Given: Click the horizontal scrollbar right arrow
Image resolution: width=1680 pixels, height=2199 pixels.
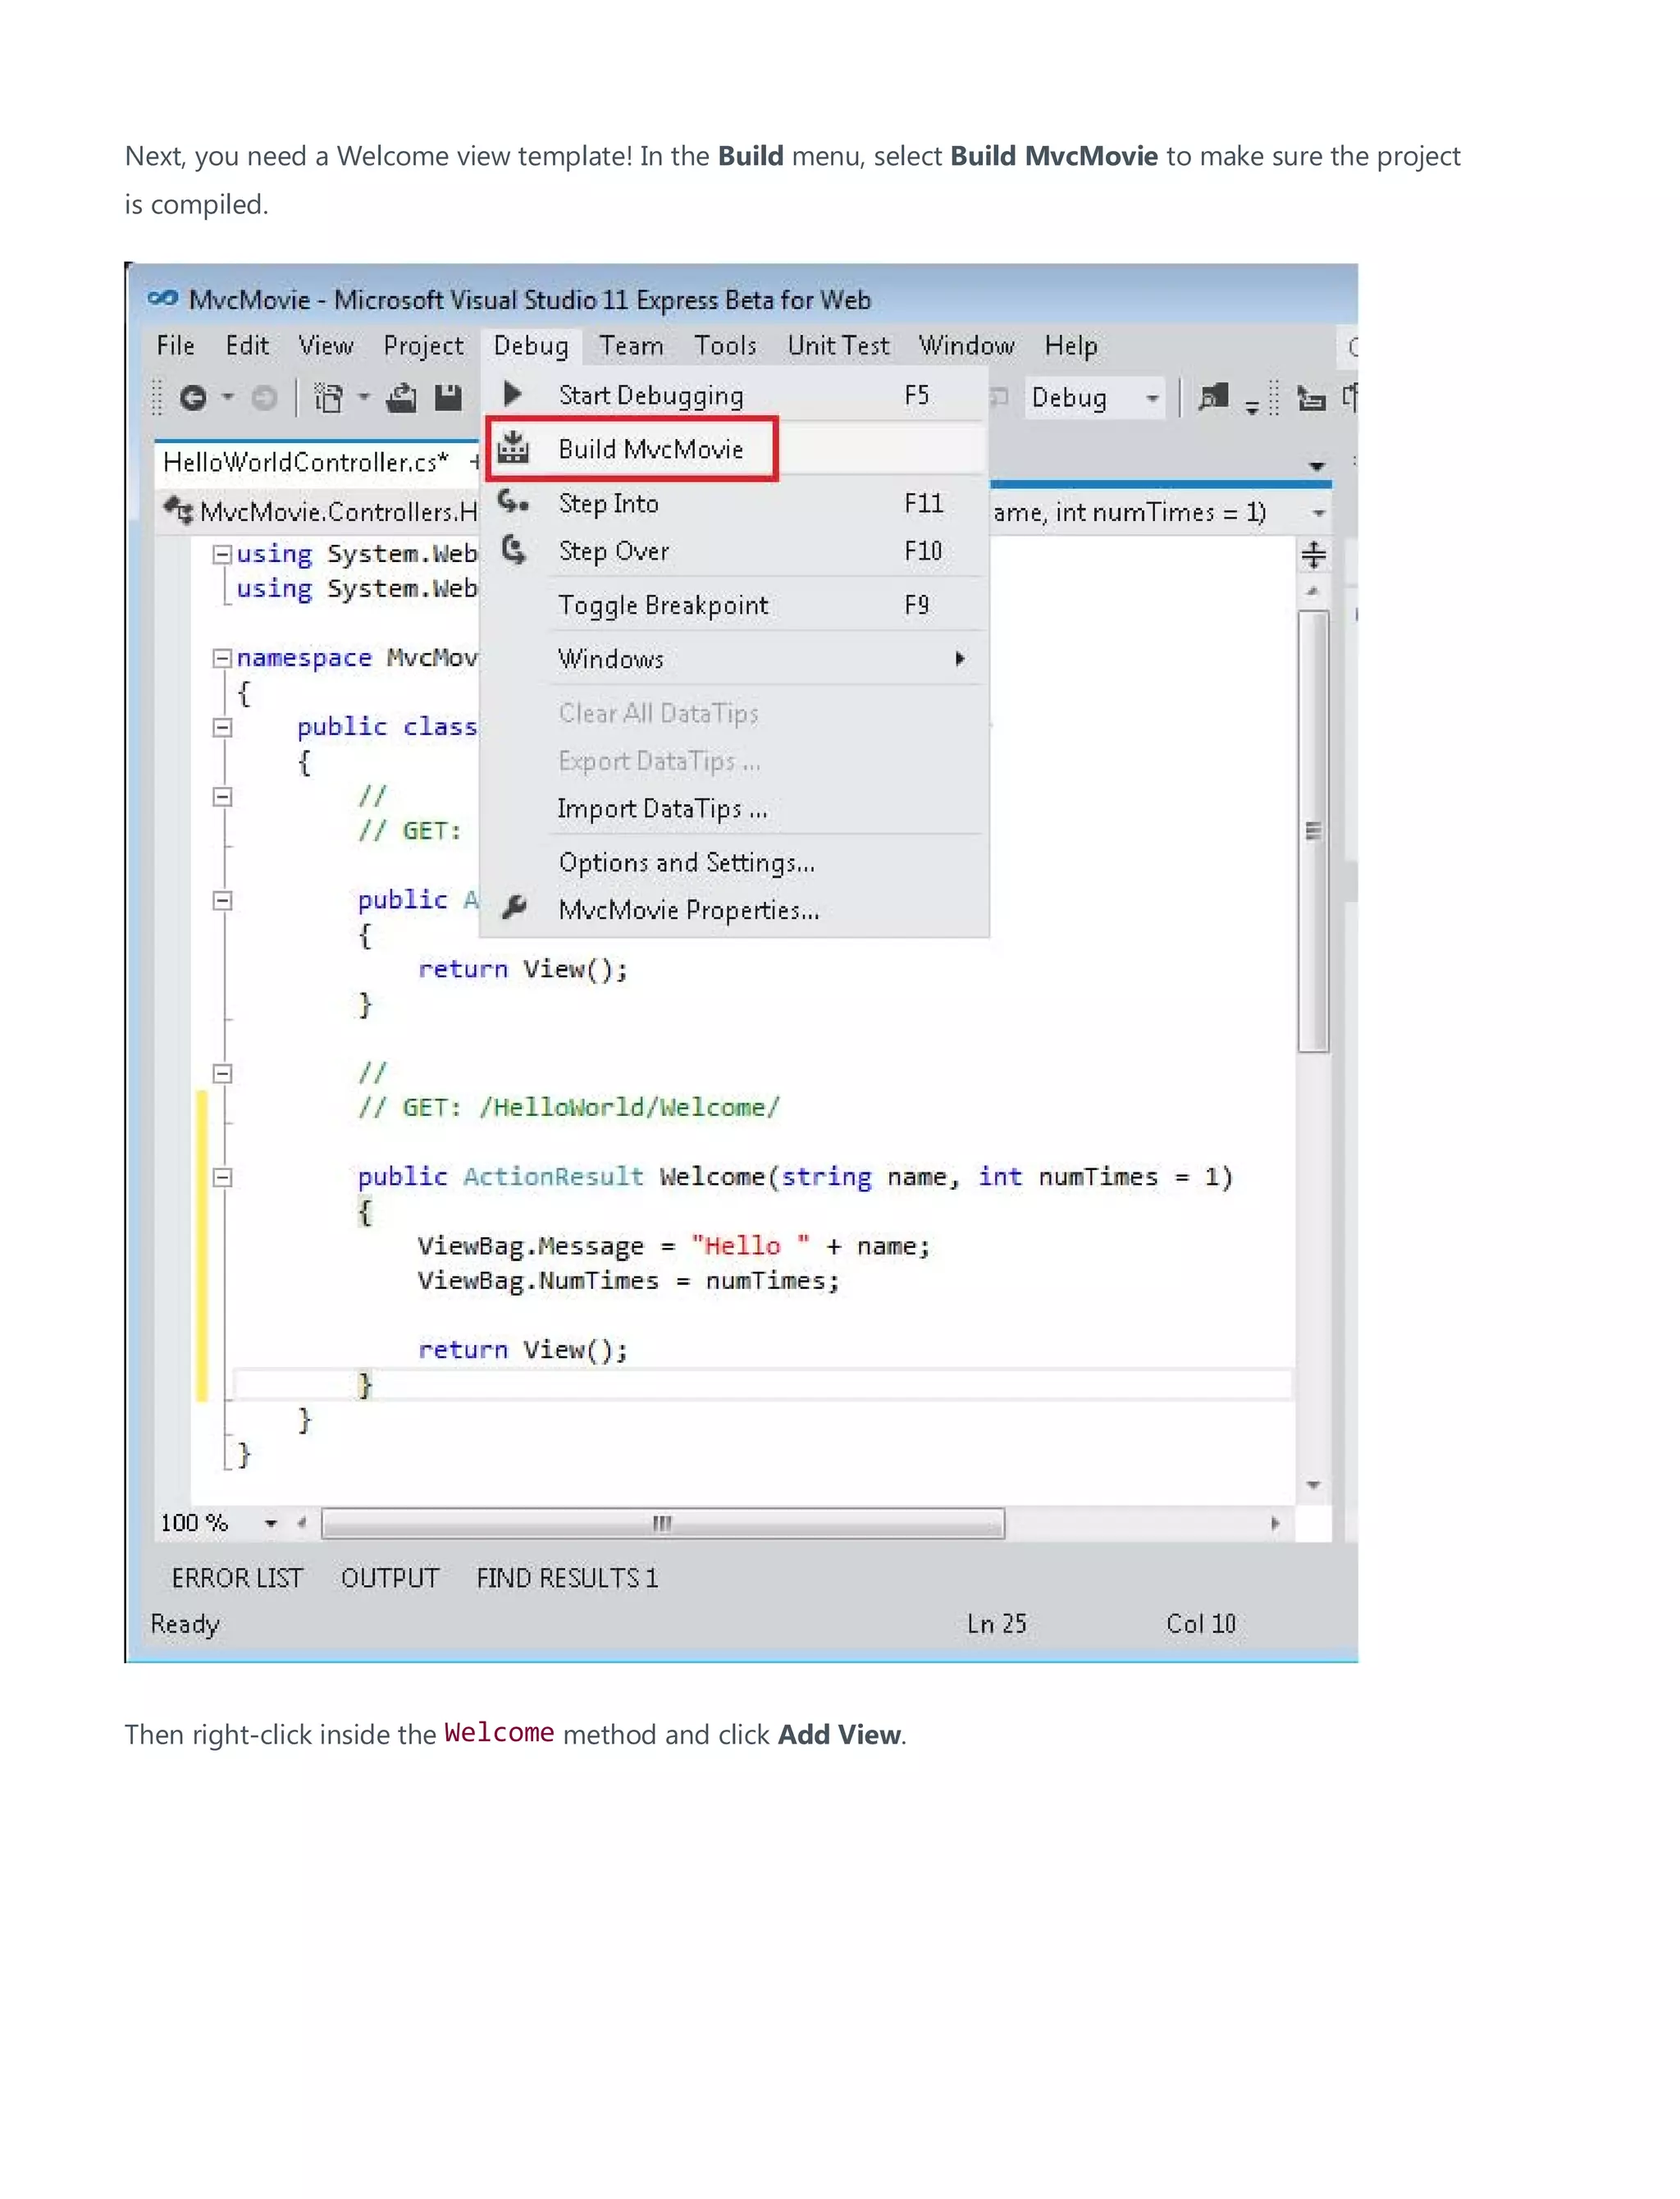Looking at the screenshot, I should (x=1275, y=1523).
